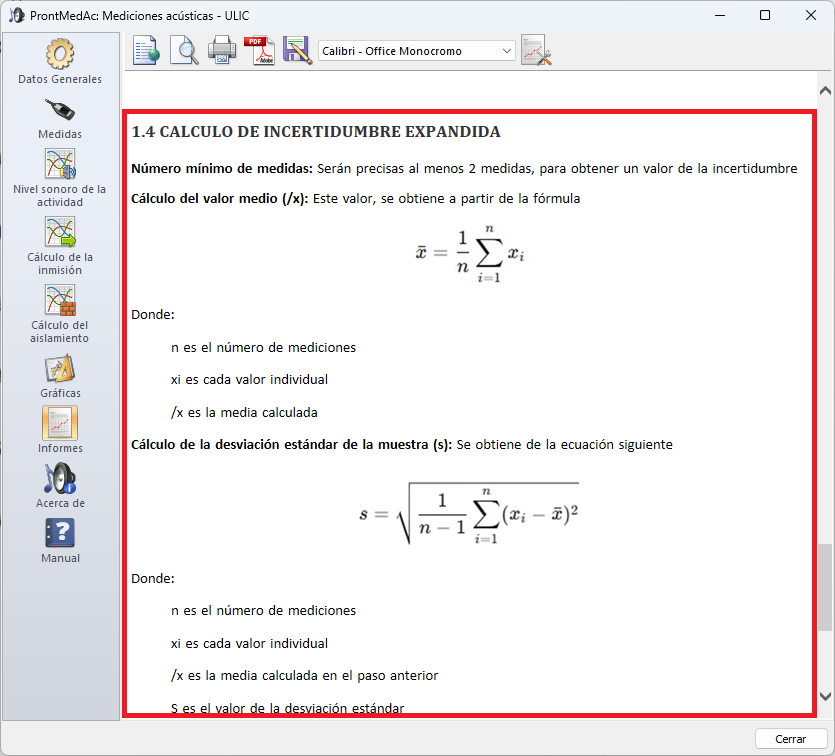This screenshot has width=835, height=756.
Task: Open the Calibri font dropdown
Action: 503,50
